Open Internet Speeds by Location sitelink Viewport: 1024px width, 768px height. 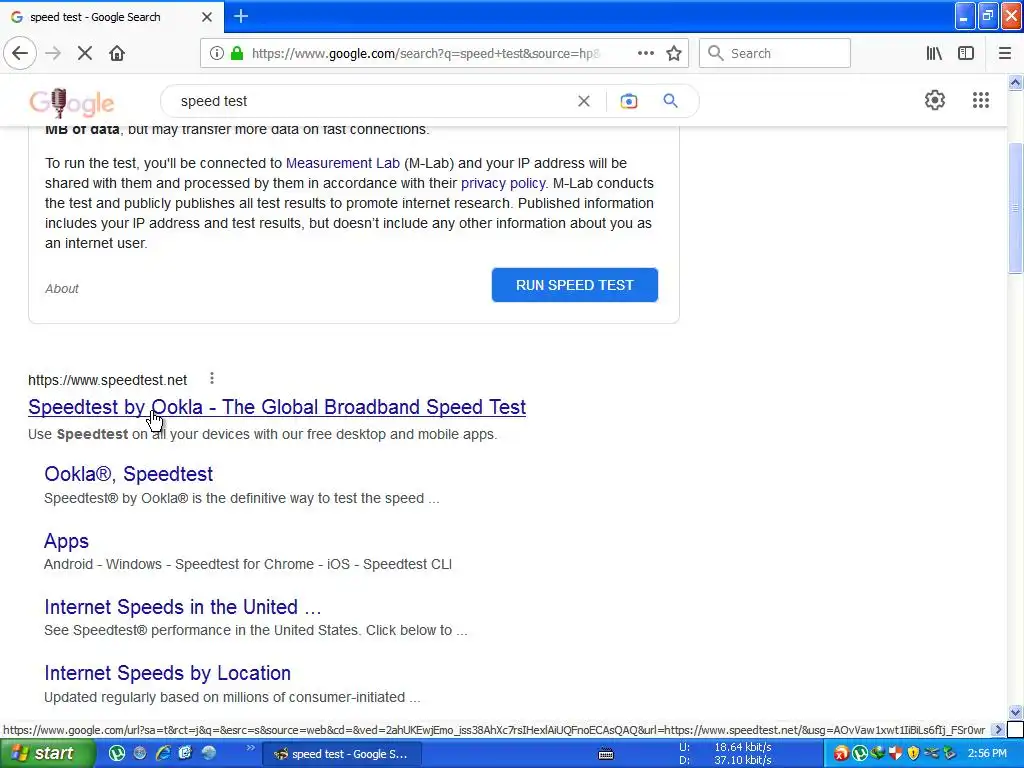coord(167,673)
